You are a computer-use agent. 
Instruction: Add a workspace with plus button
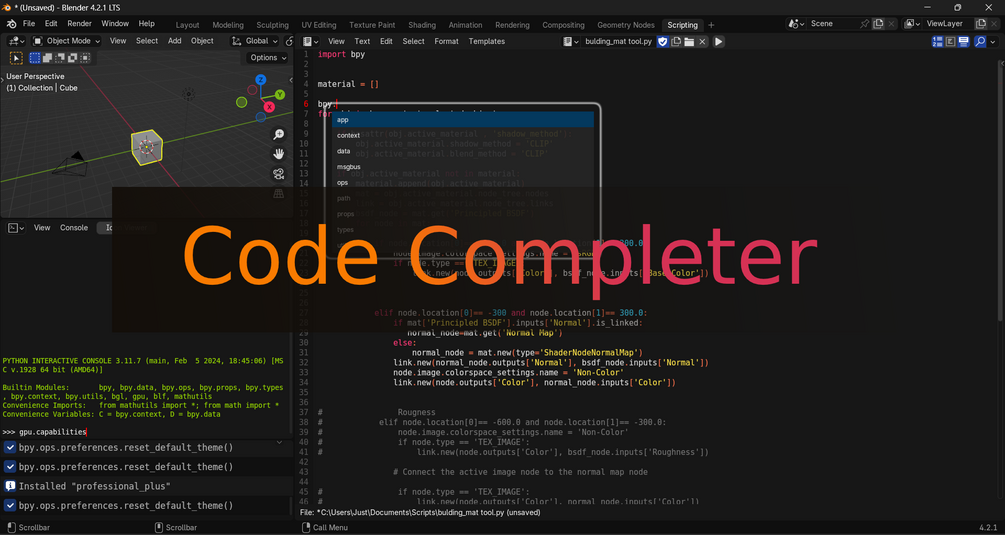711,25
